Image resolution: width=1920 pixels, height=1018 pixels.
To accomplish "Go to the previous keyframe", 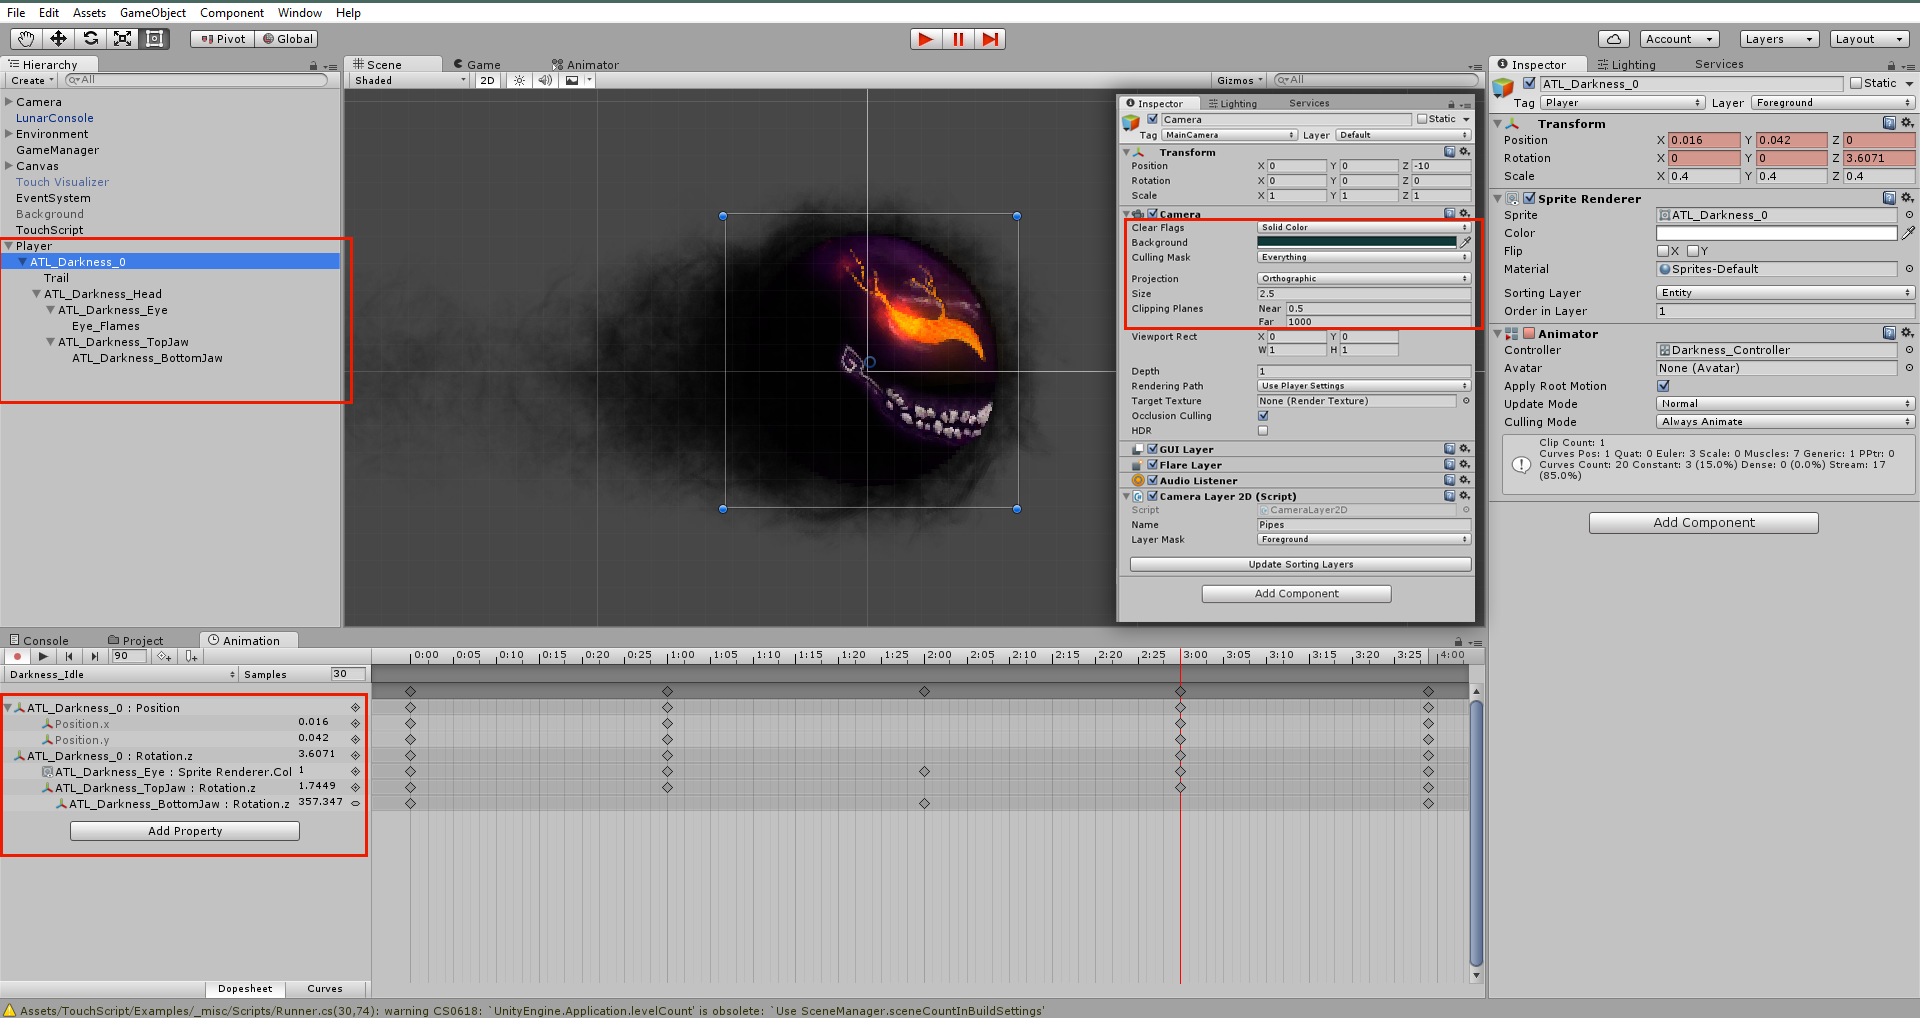I will (69, 657).
